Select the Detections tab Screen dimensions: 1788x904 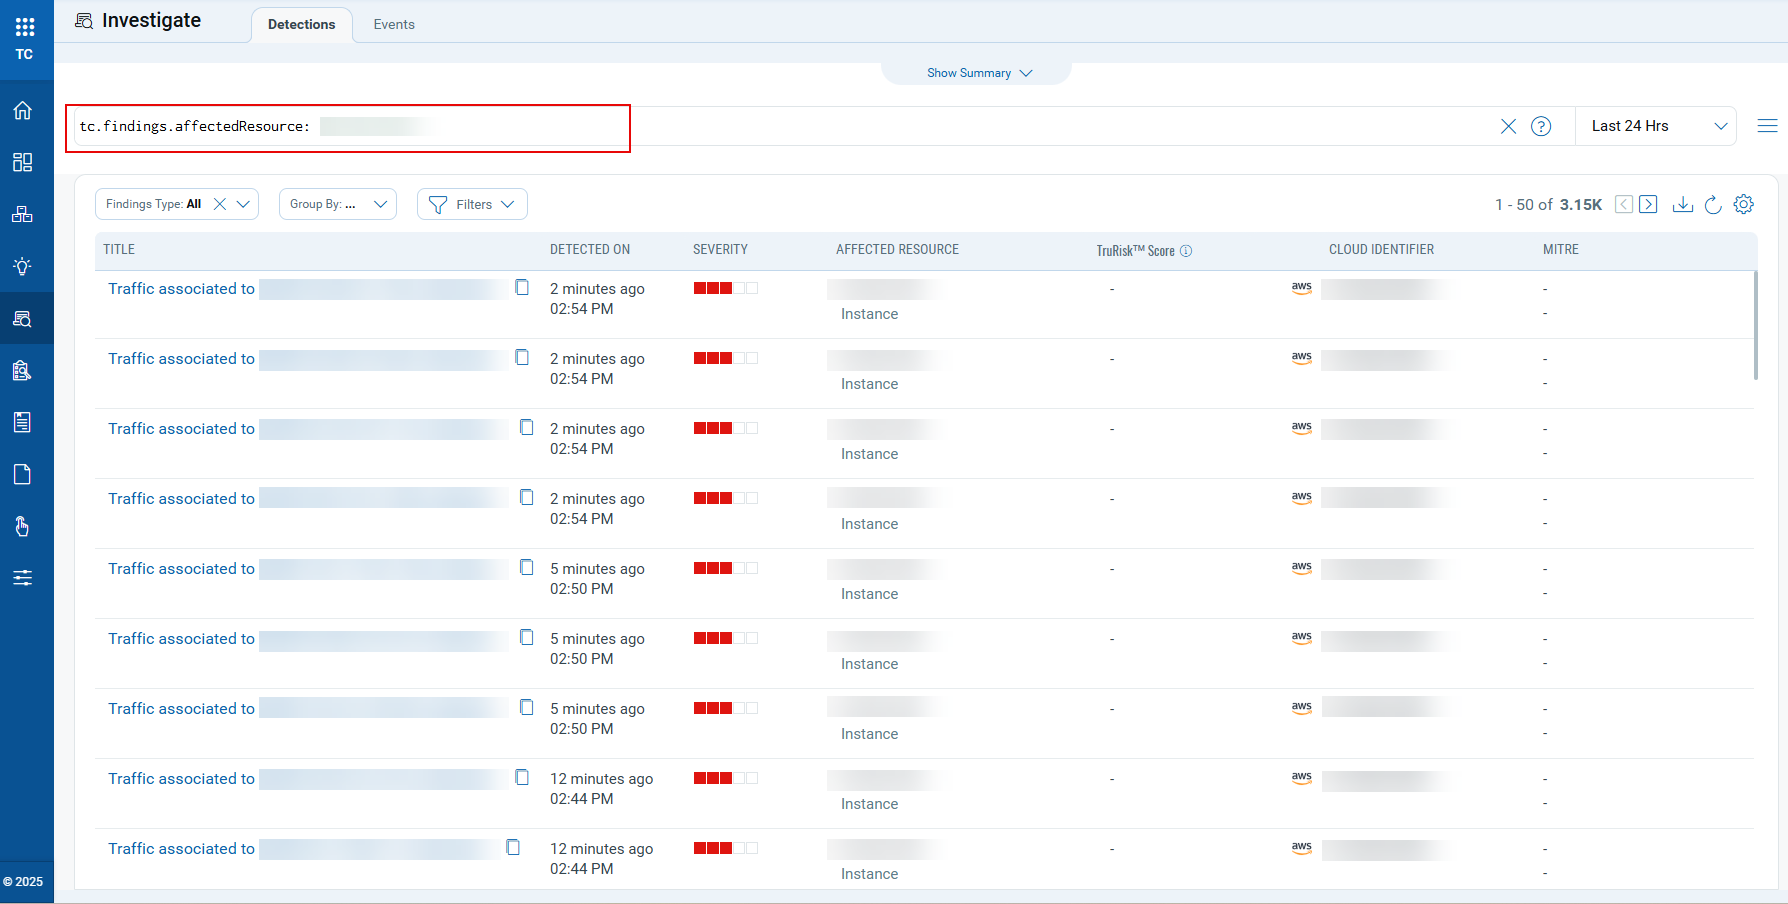pyautogui.click(x=301, y=24)
